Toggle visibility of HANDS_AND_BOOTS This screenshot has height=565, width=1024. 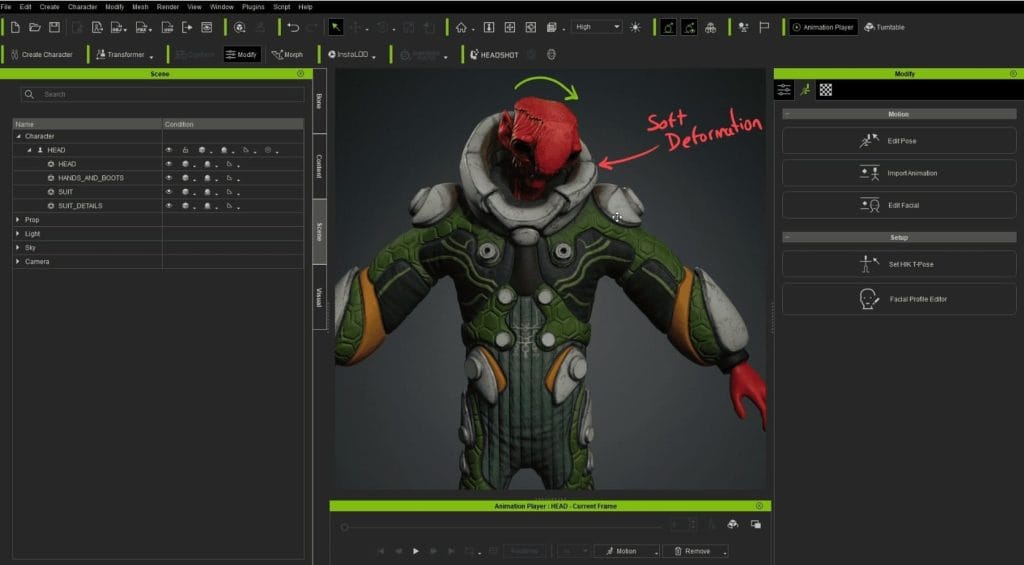[169, 178]
